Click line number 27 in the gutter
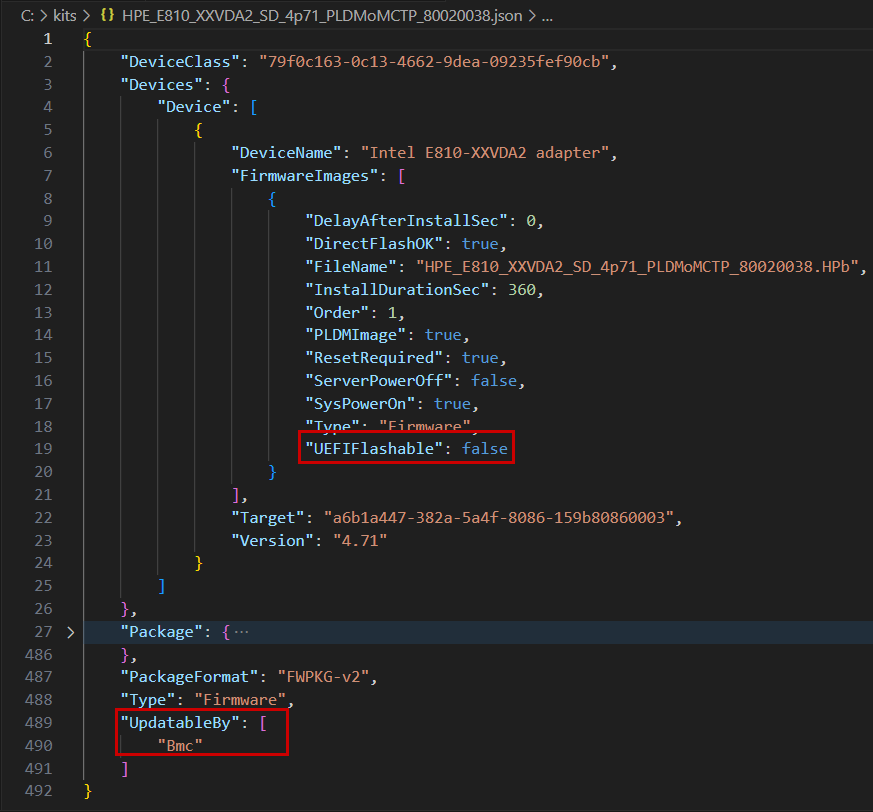 (x=44, y=632)
